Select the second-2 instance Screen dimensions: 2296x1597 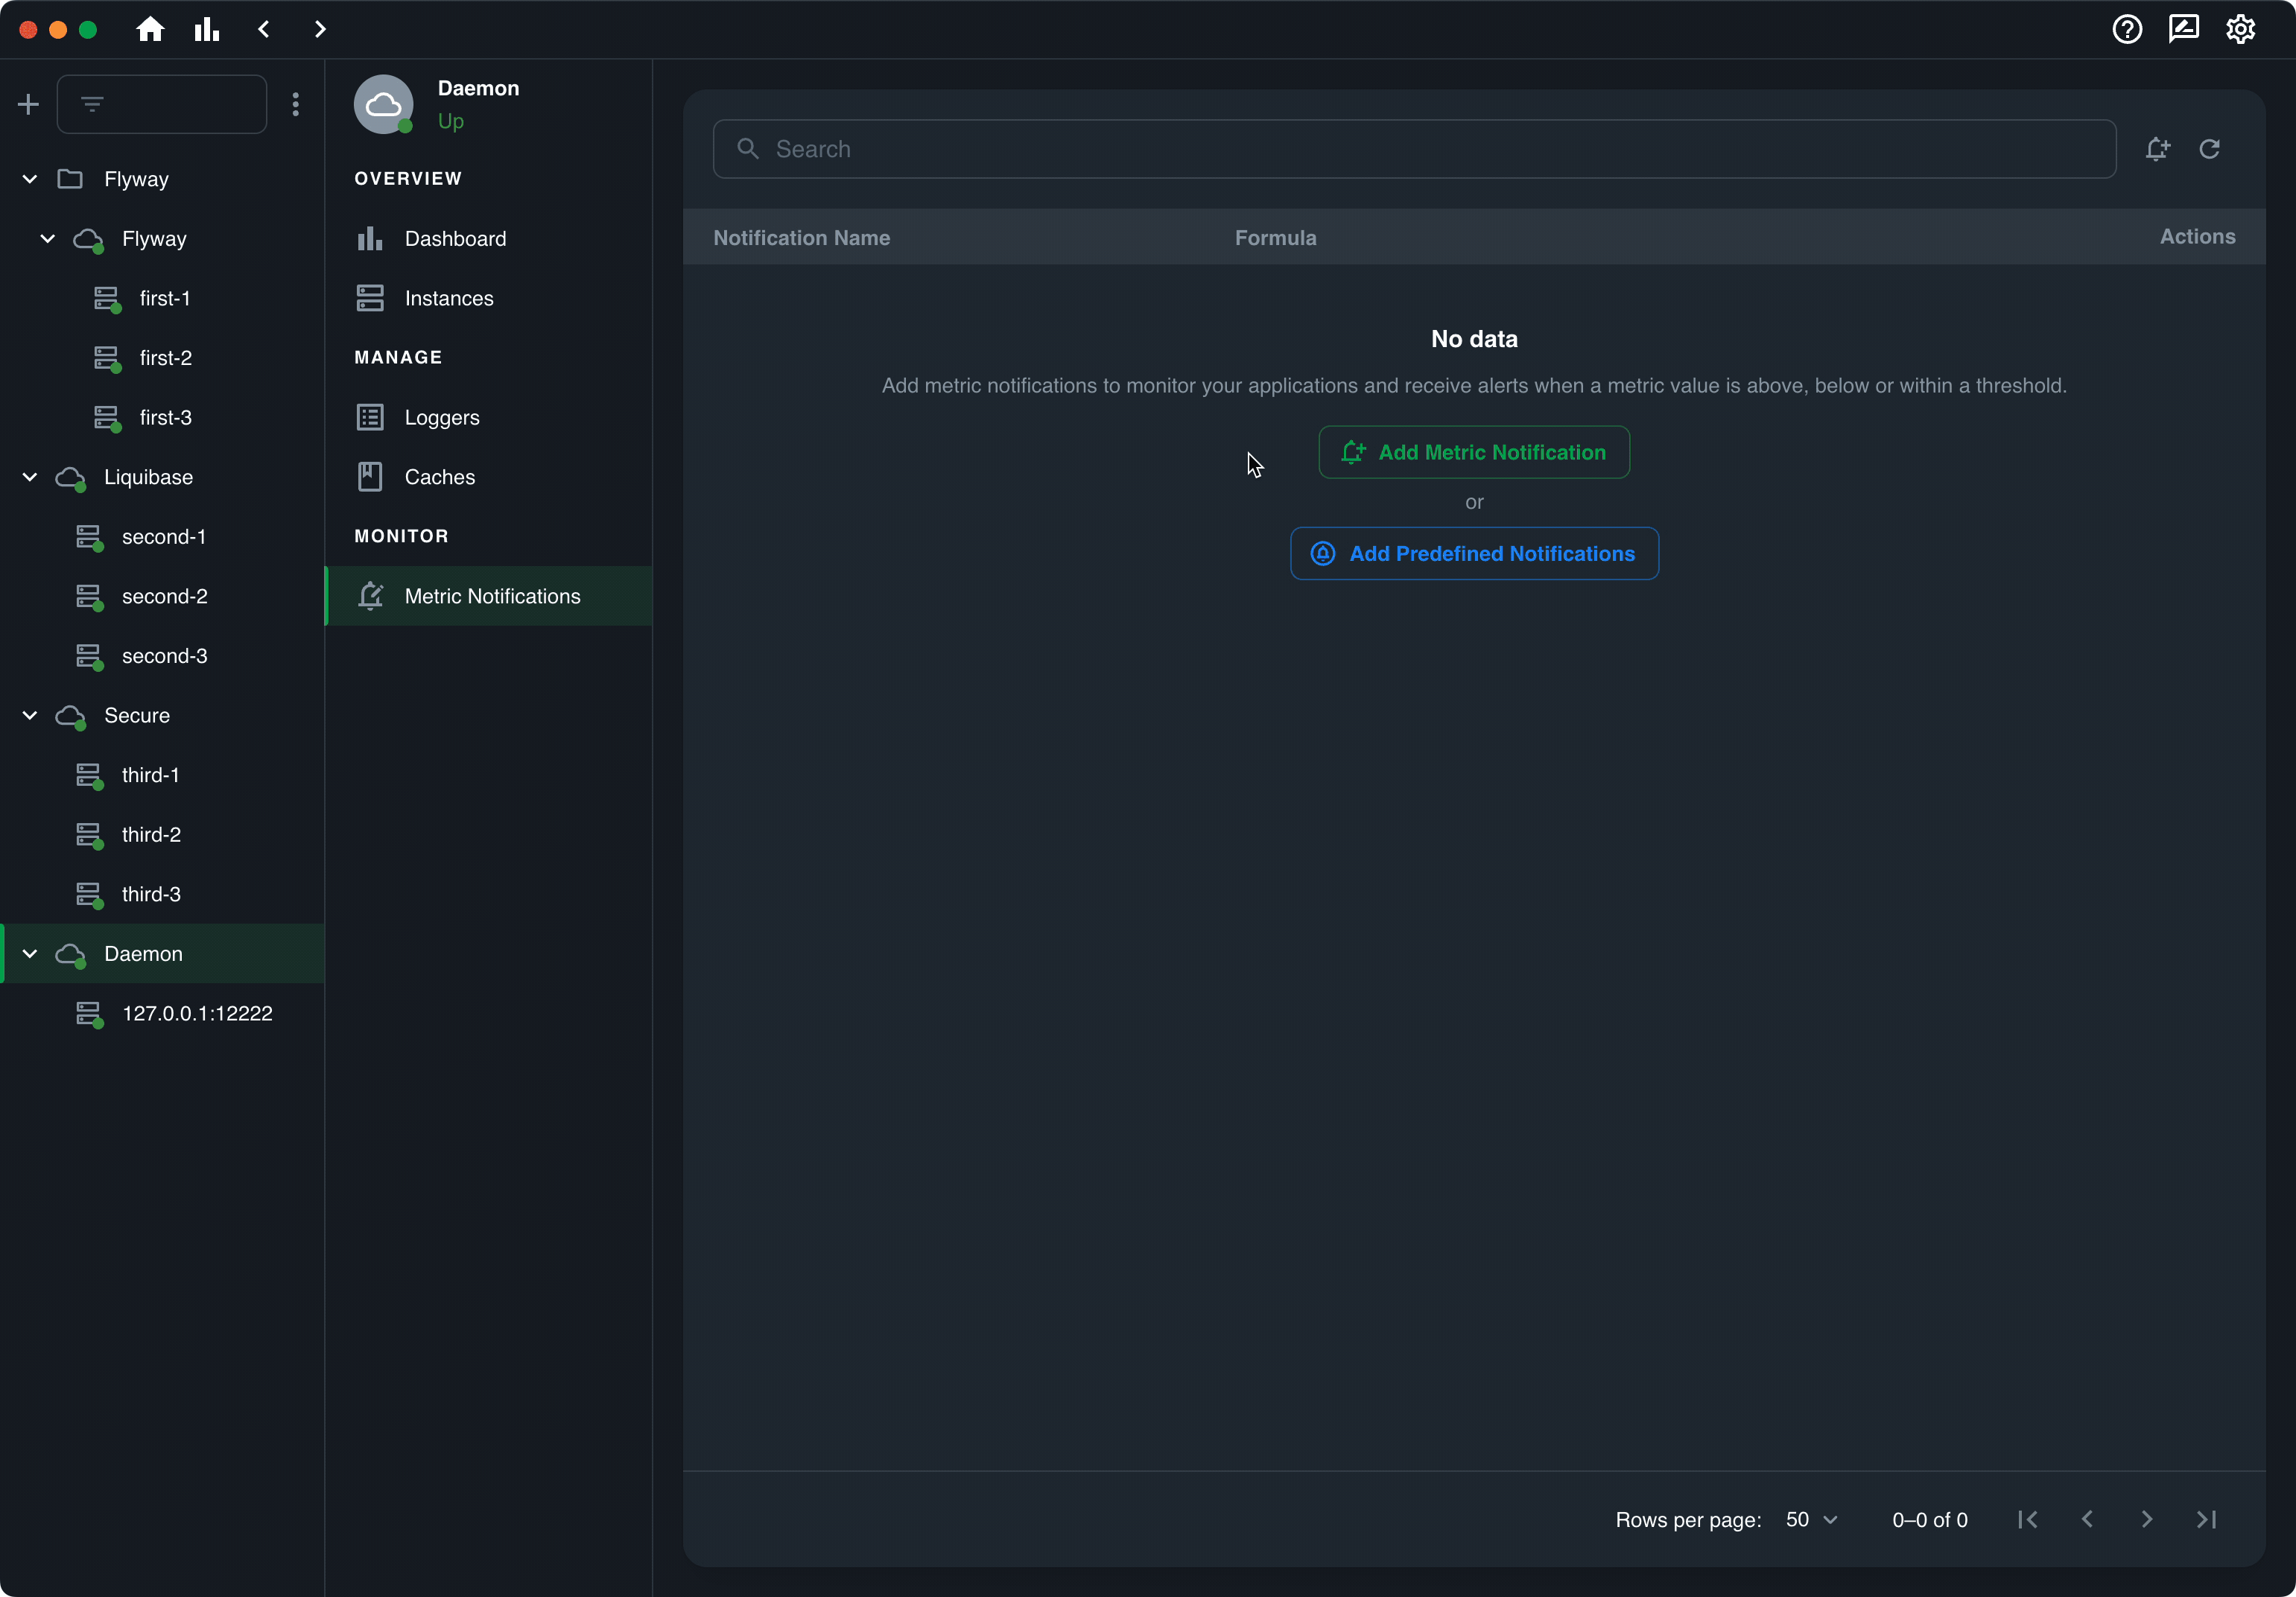click(164, 596)
